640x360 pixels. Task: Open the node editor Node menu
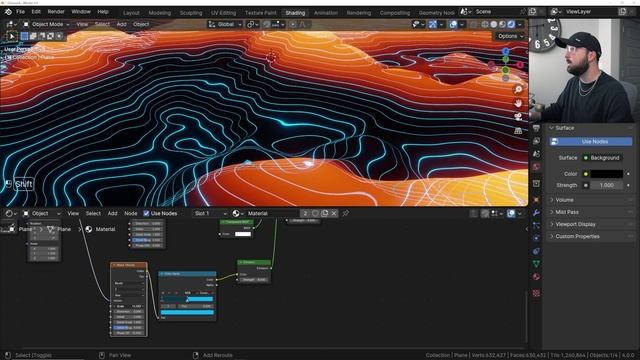131,213
